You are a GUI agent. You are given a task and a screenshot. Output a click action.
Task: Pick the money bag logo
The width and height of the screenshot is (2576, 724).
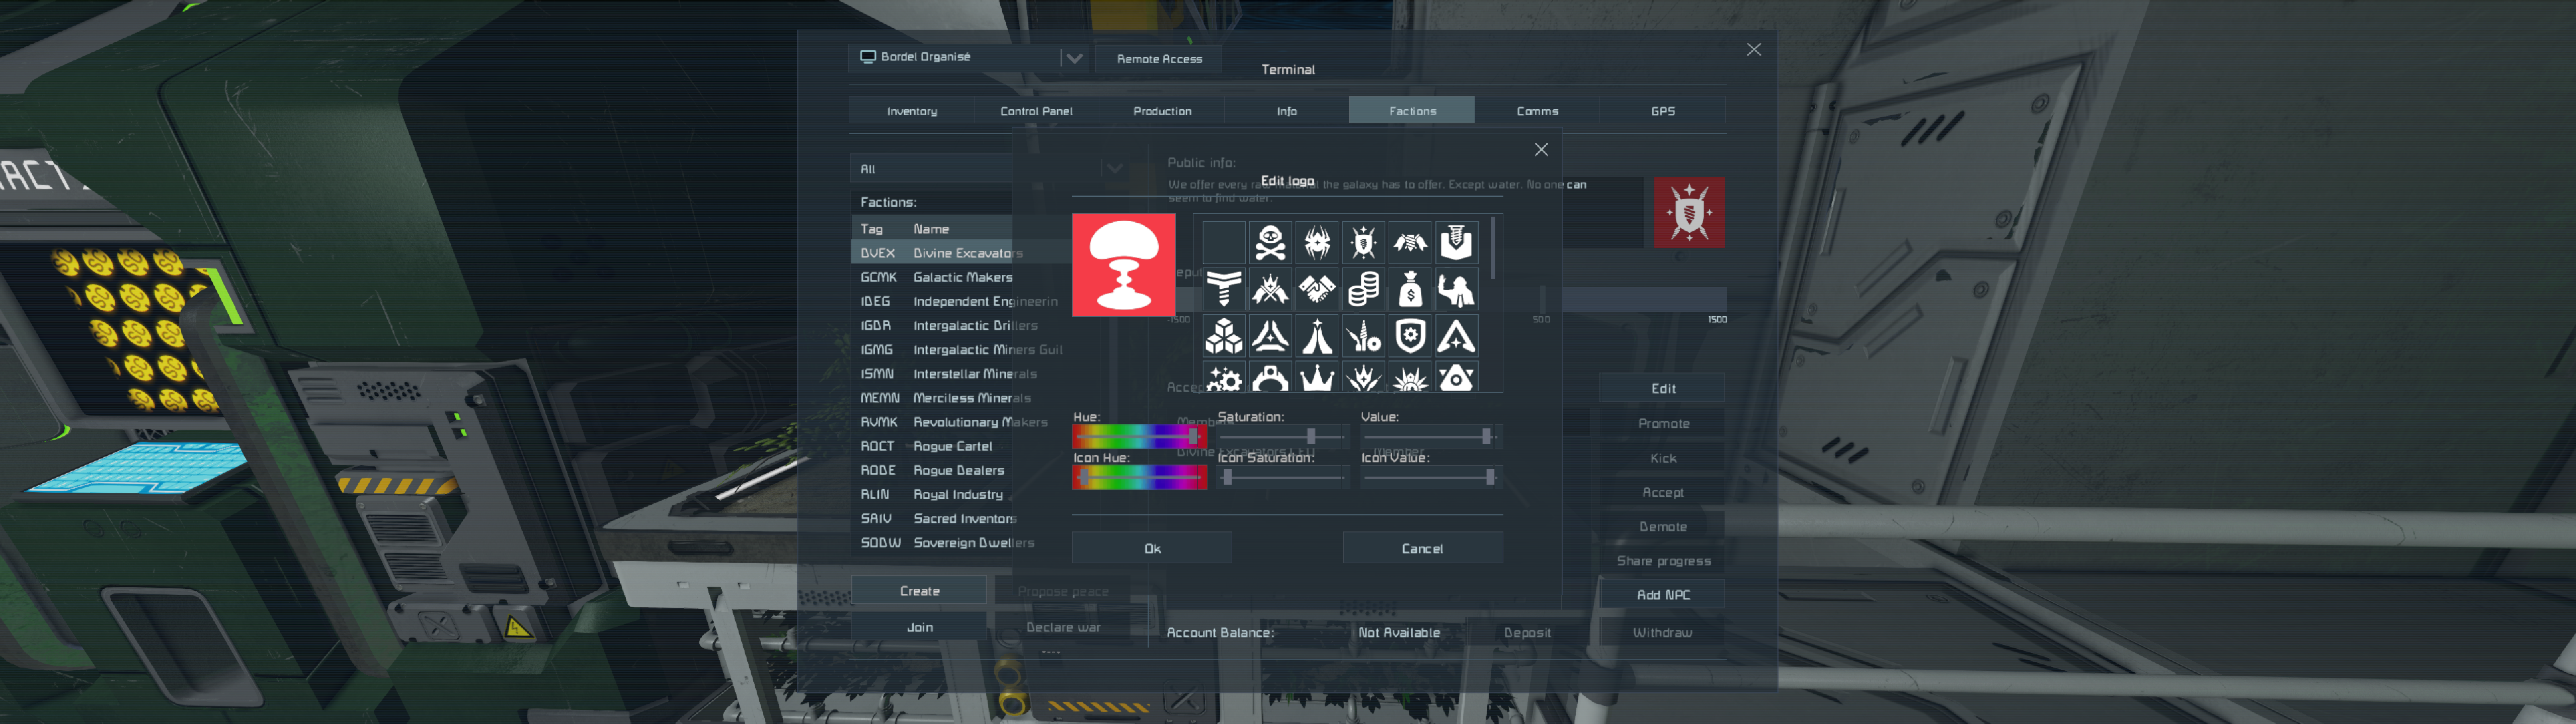(1410, 289)
